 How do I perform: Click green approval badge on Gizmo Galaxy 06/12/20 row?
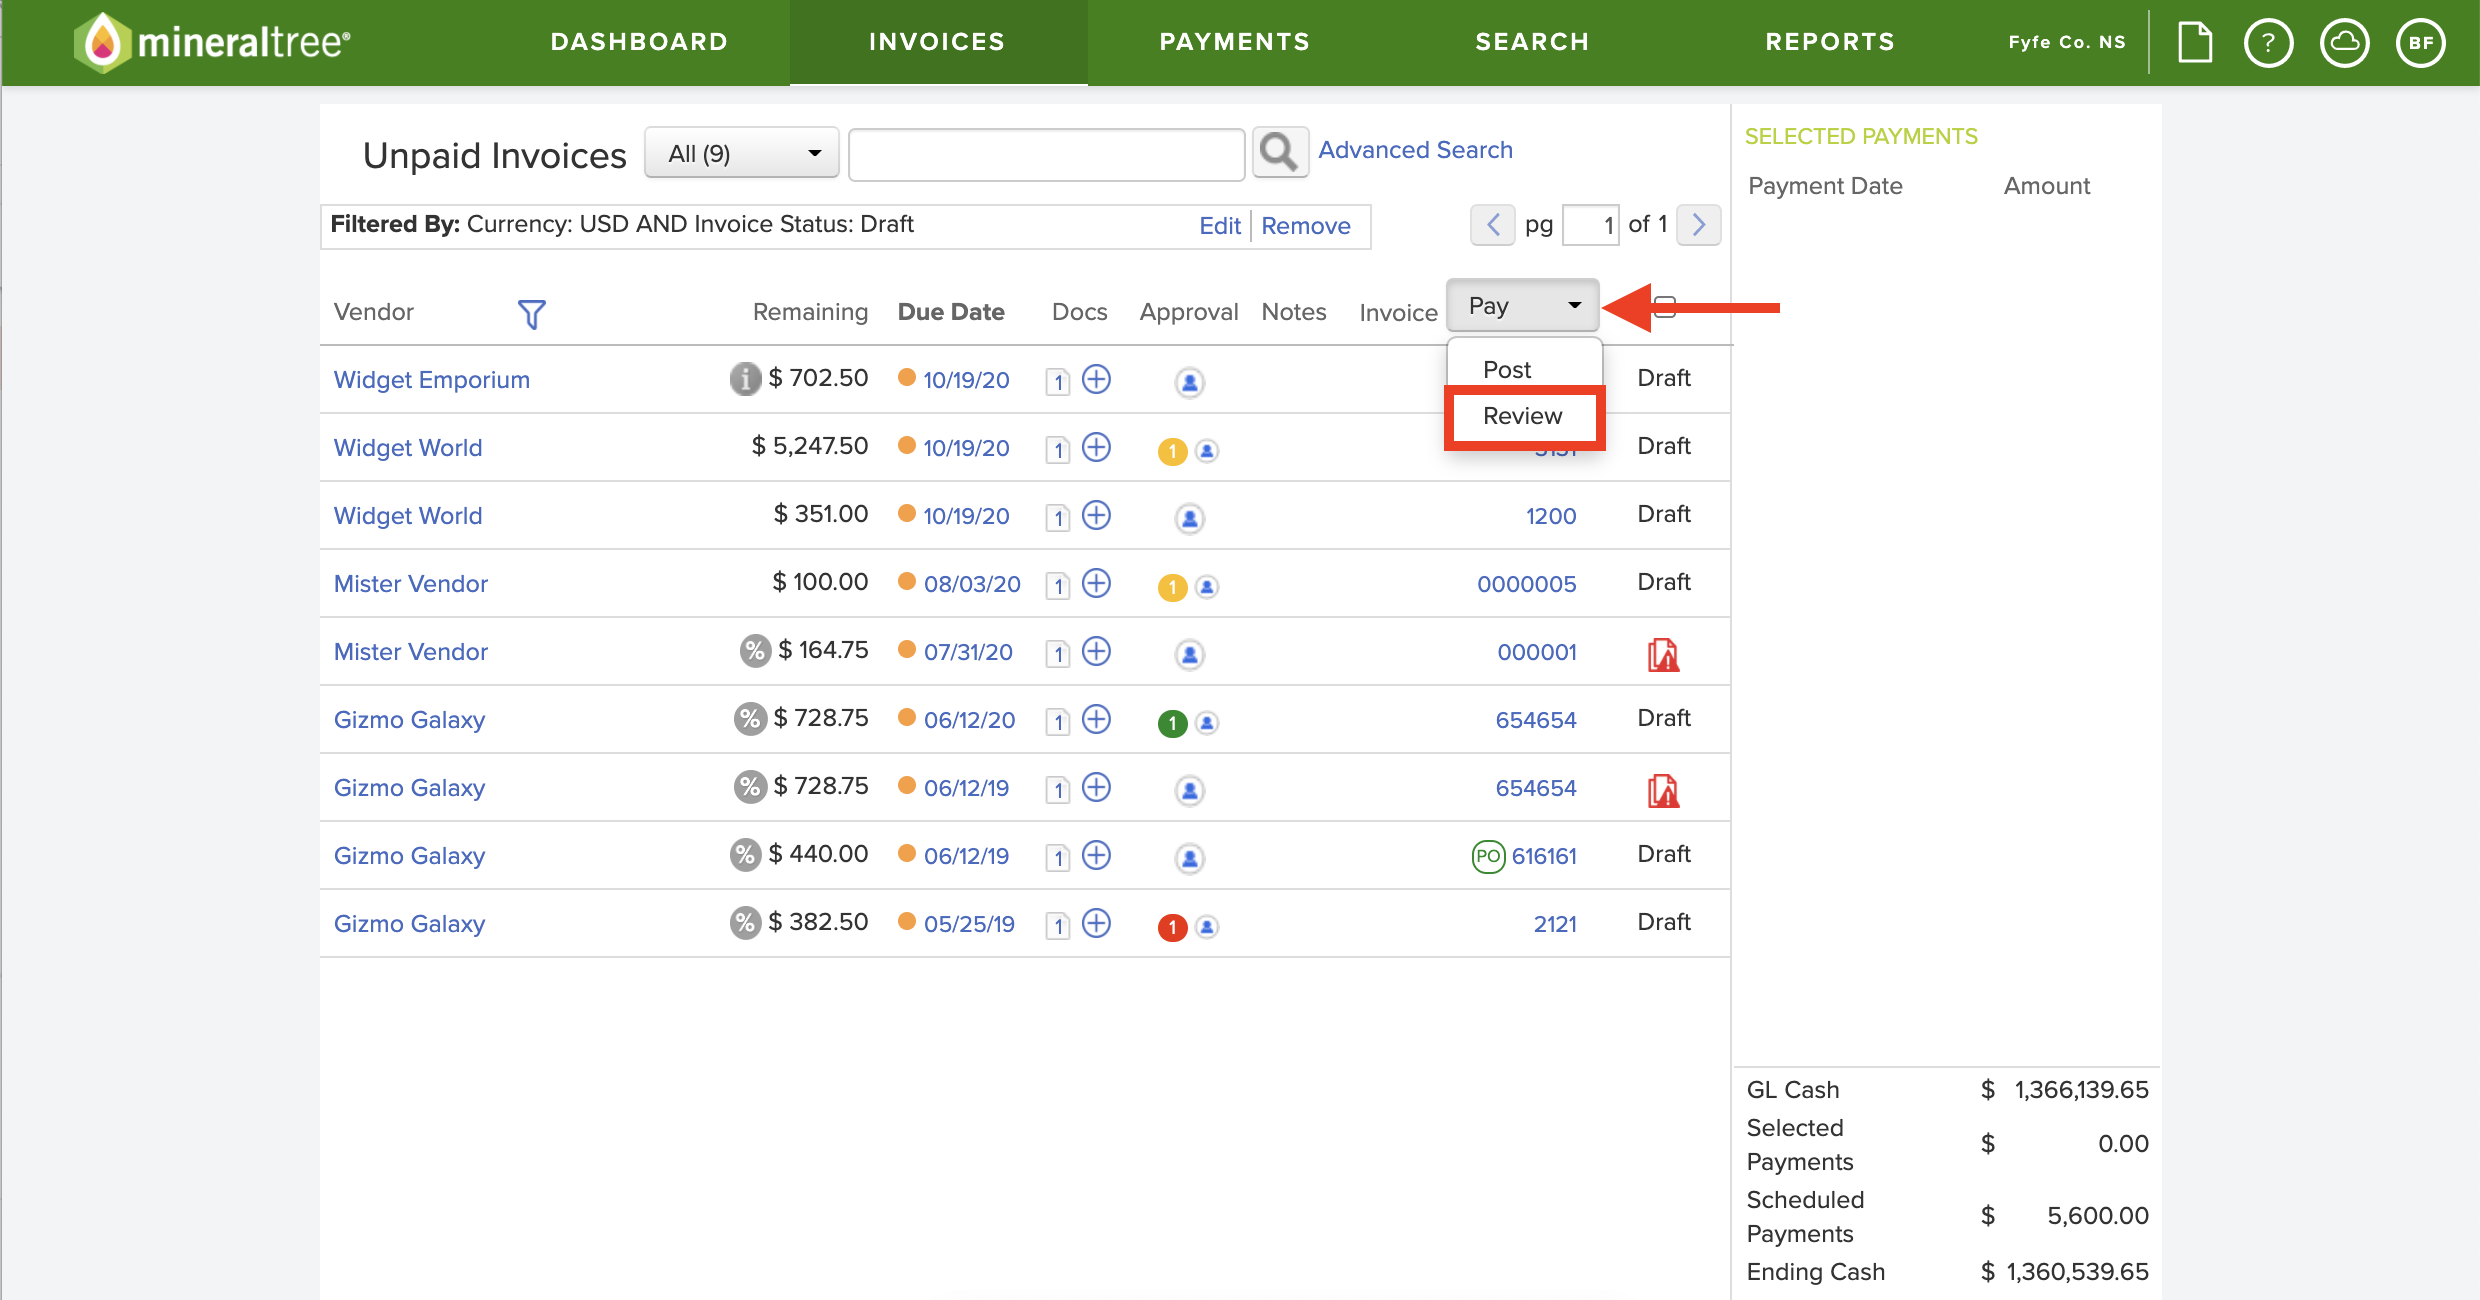[x=1172, y=723]
